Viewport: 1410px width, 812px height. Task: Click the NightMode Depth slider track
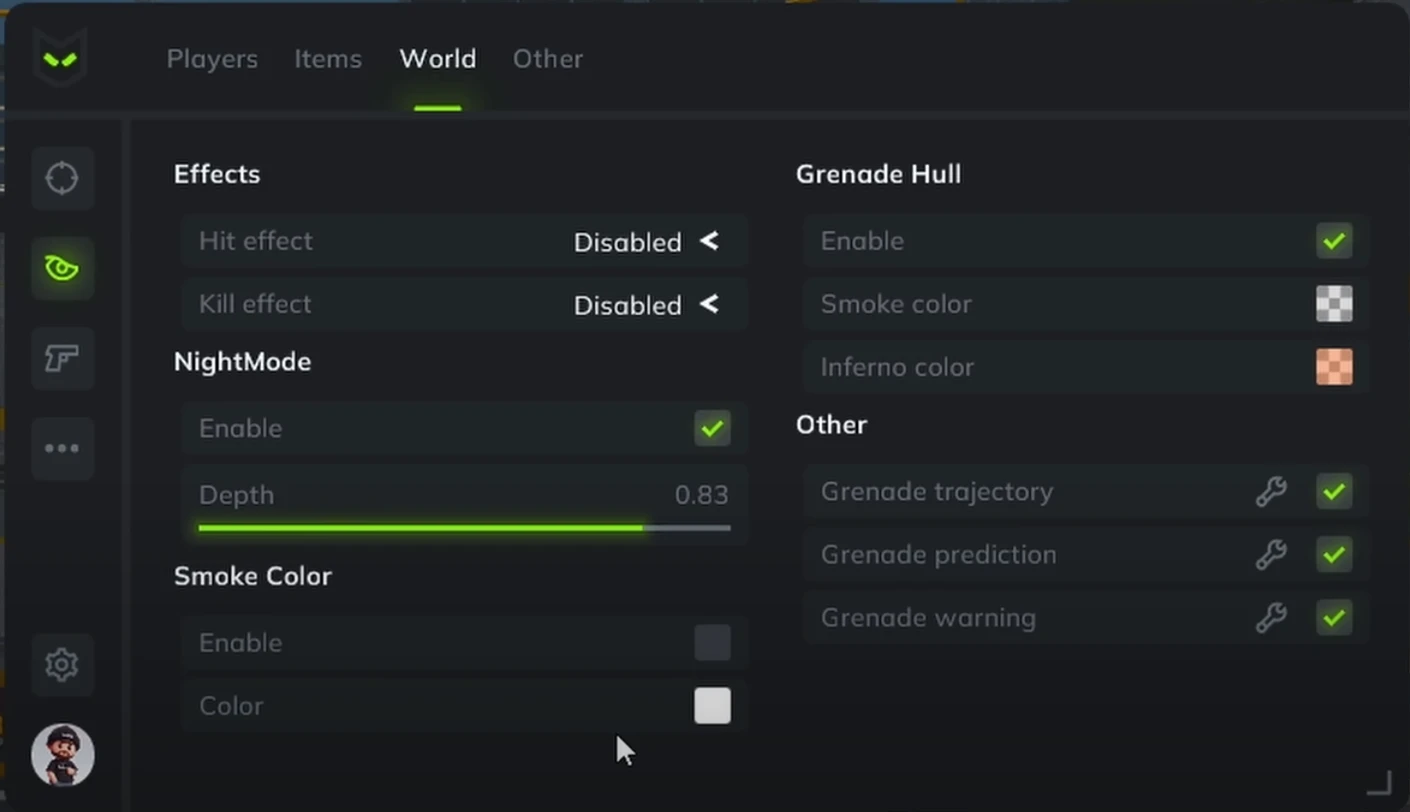(464, 527)
